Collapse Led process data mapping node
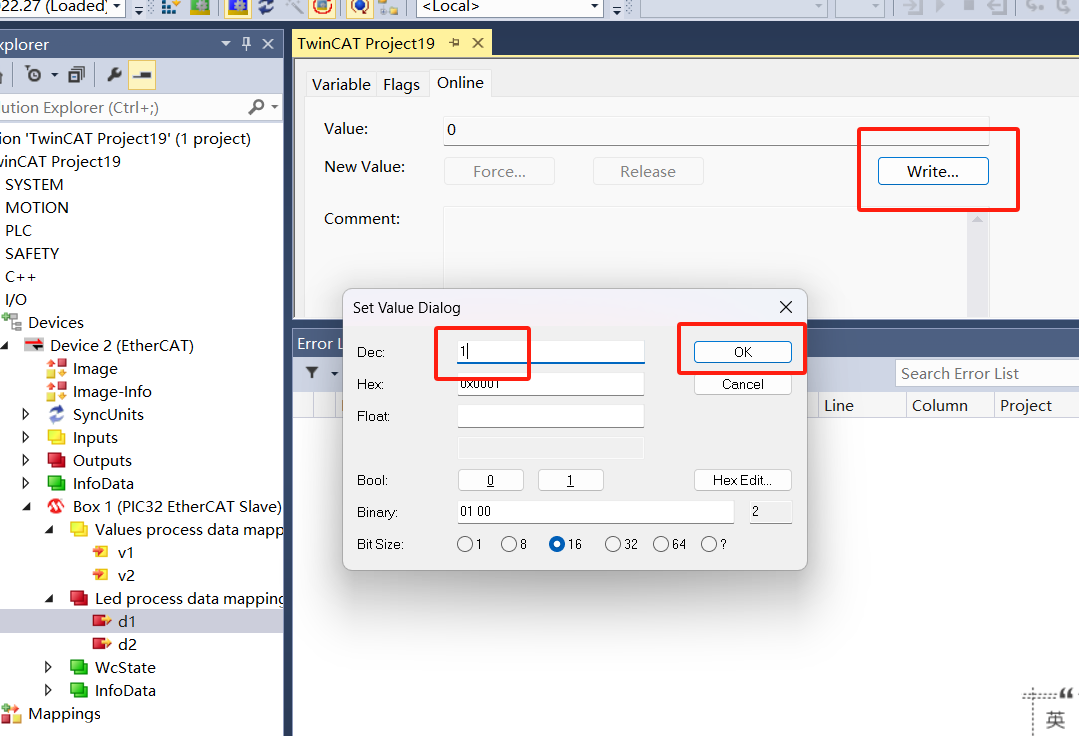The height and width of the screenshot is (736, 1079). pyautogui.click(x=49, y=598)
